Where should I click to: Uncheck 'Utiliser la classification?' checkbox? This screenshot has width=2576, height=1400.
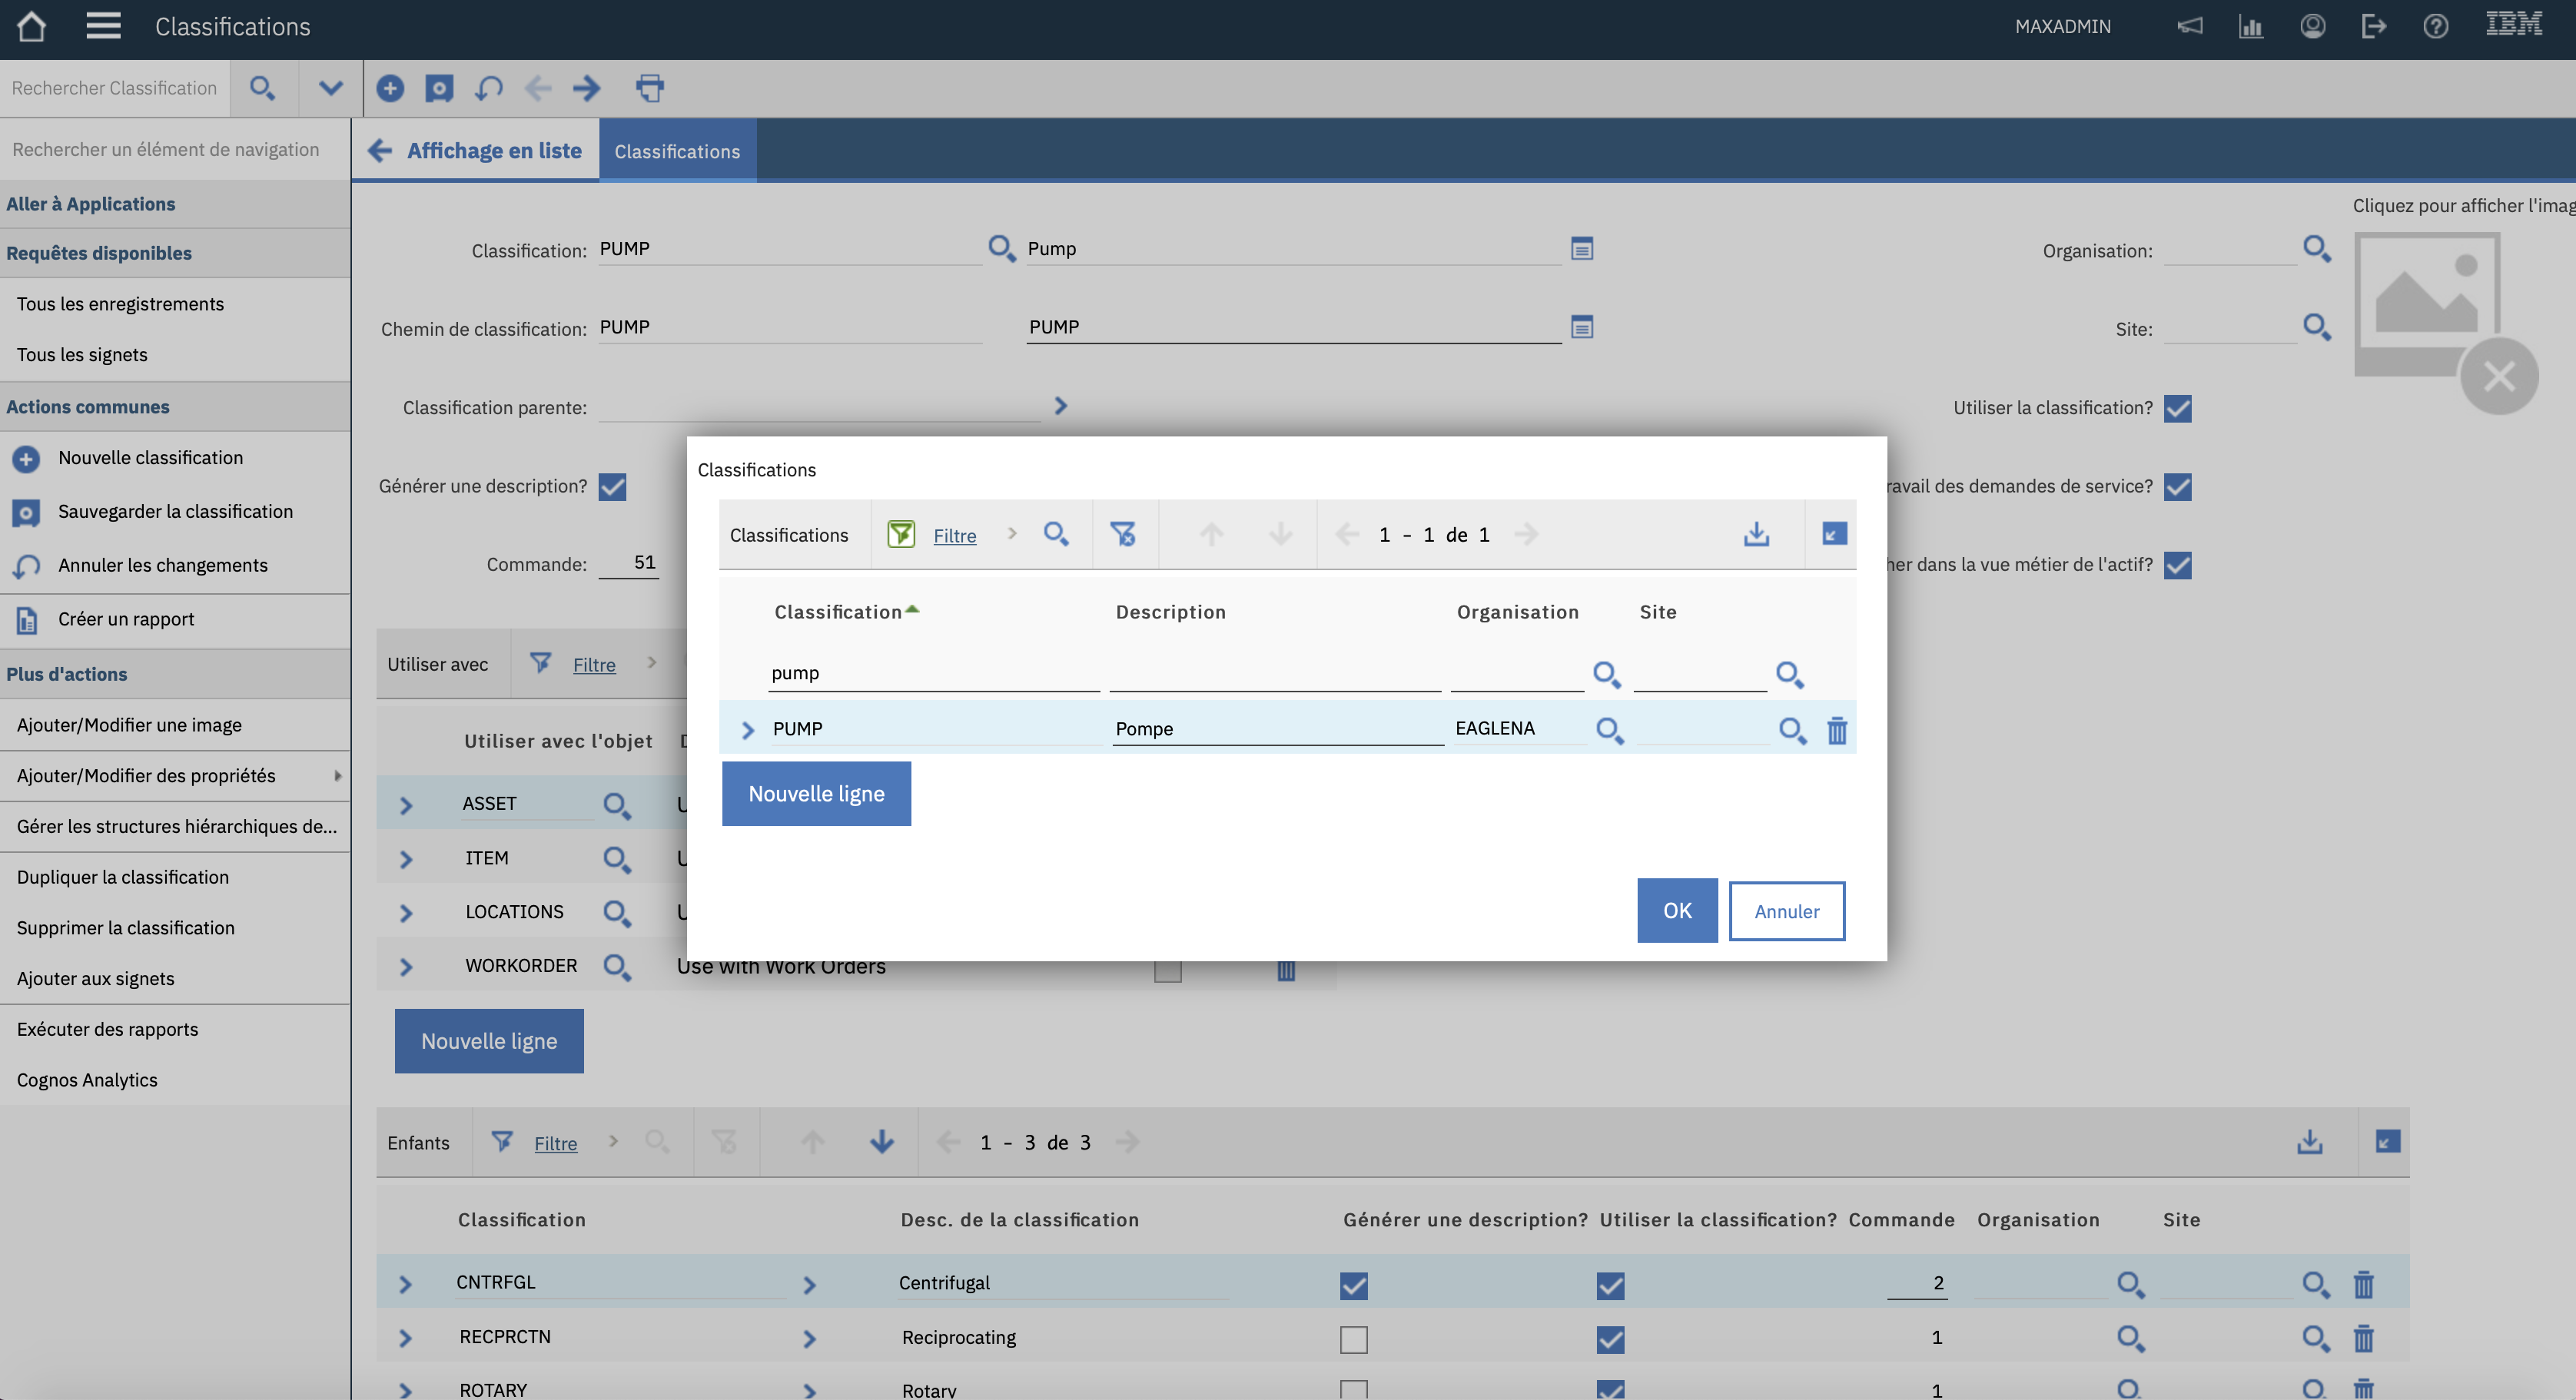point(2177,409)
